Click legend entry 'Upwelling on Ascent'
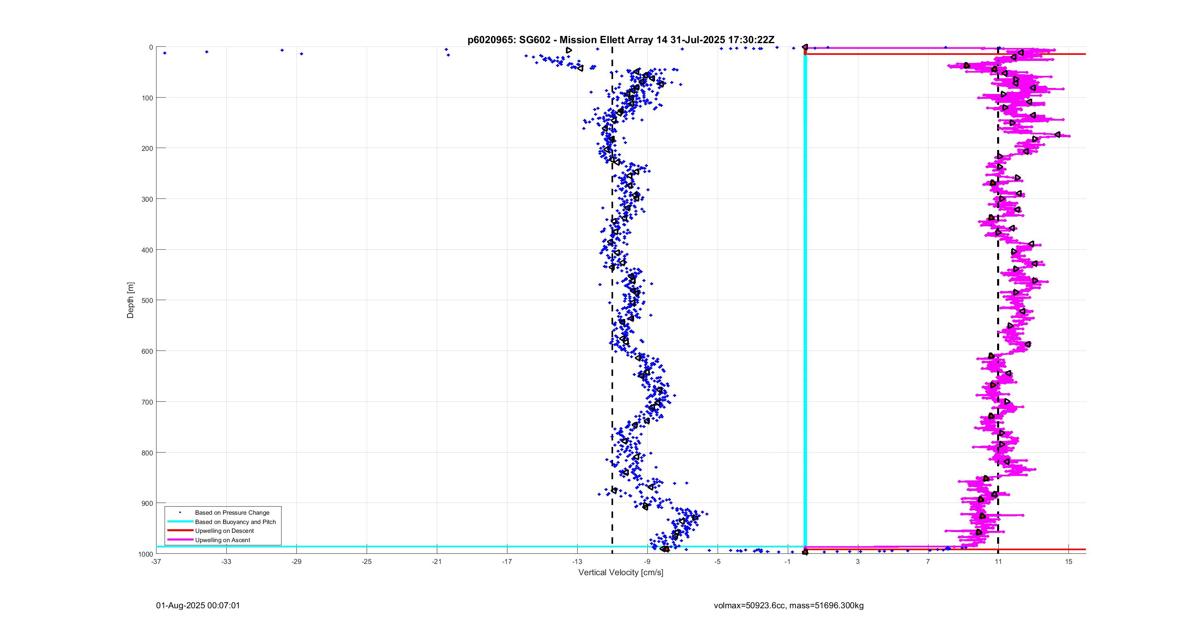This screenshot has width=1200, height=622. click(223, 540)
